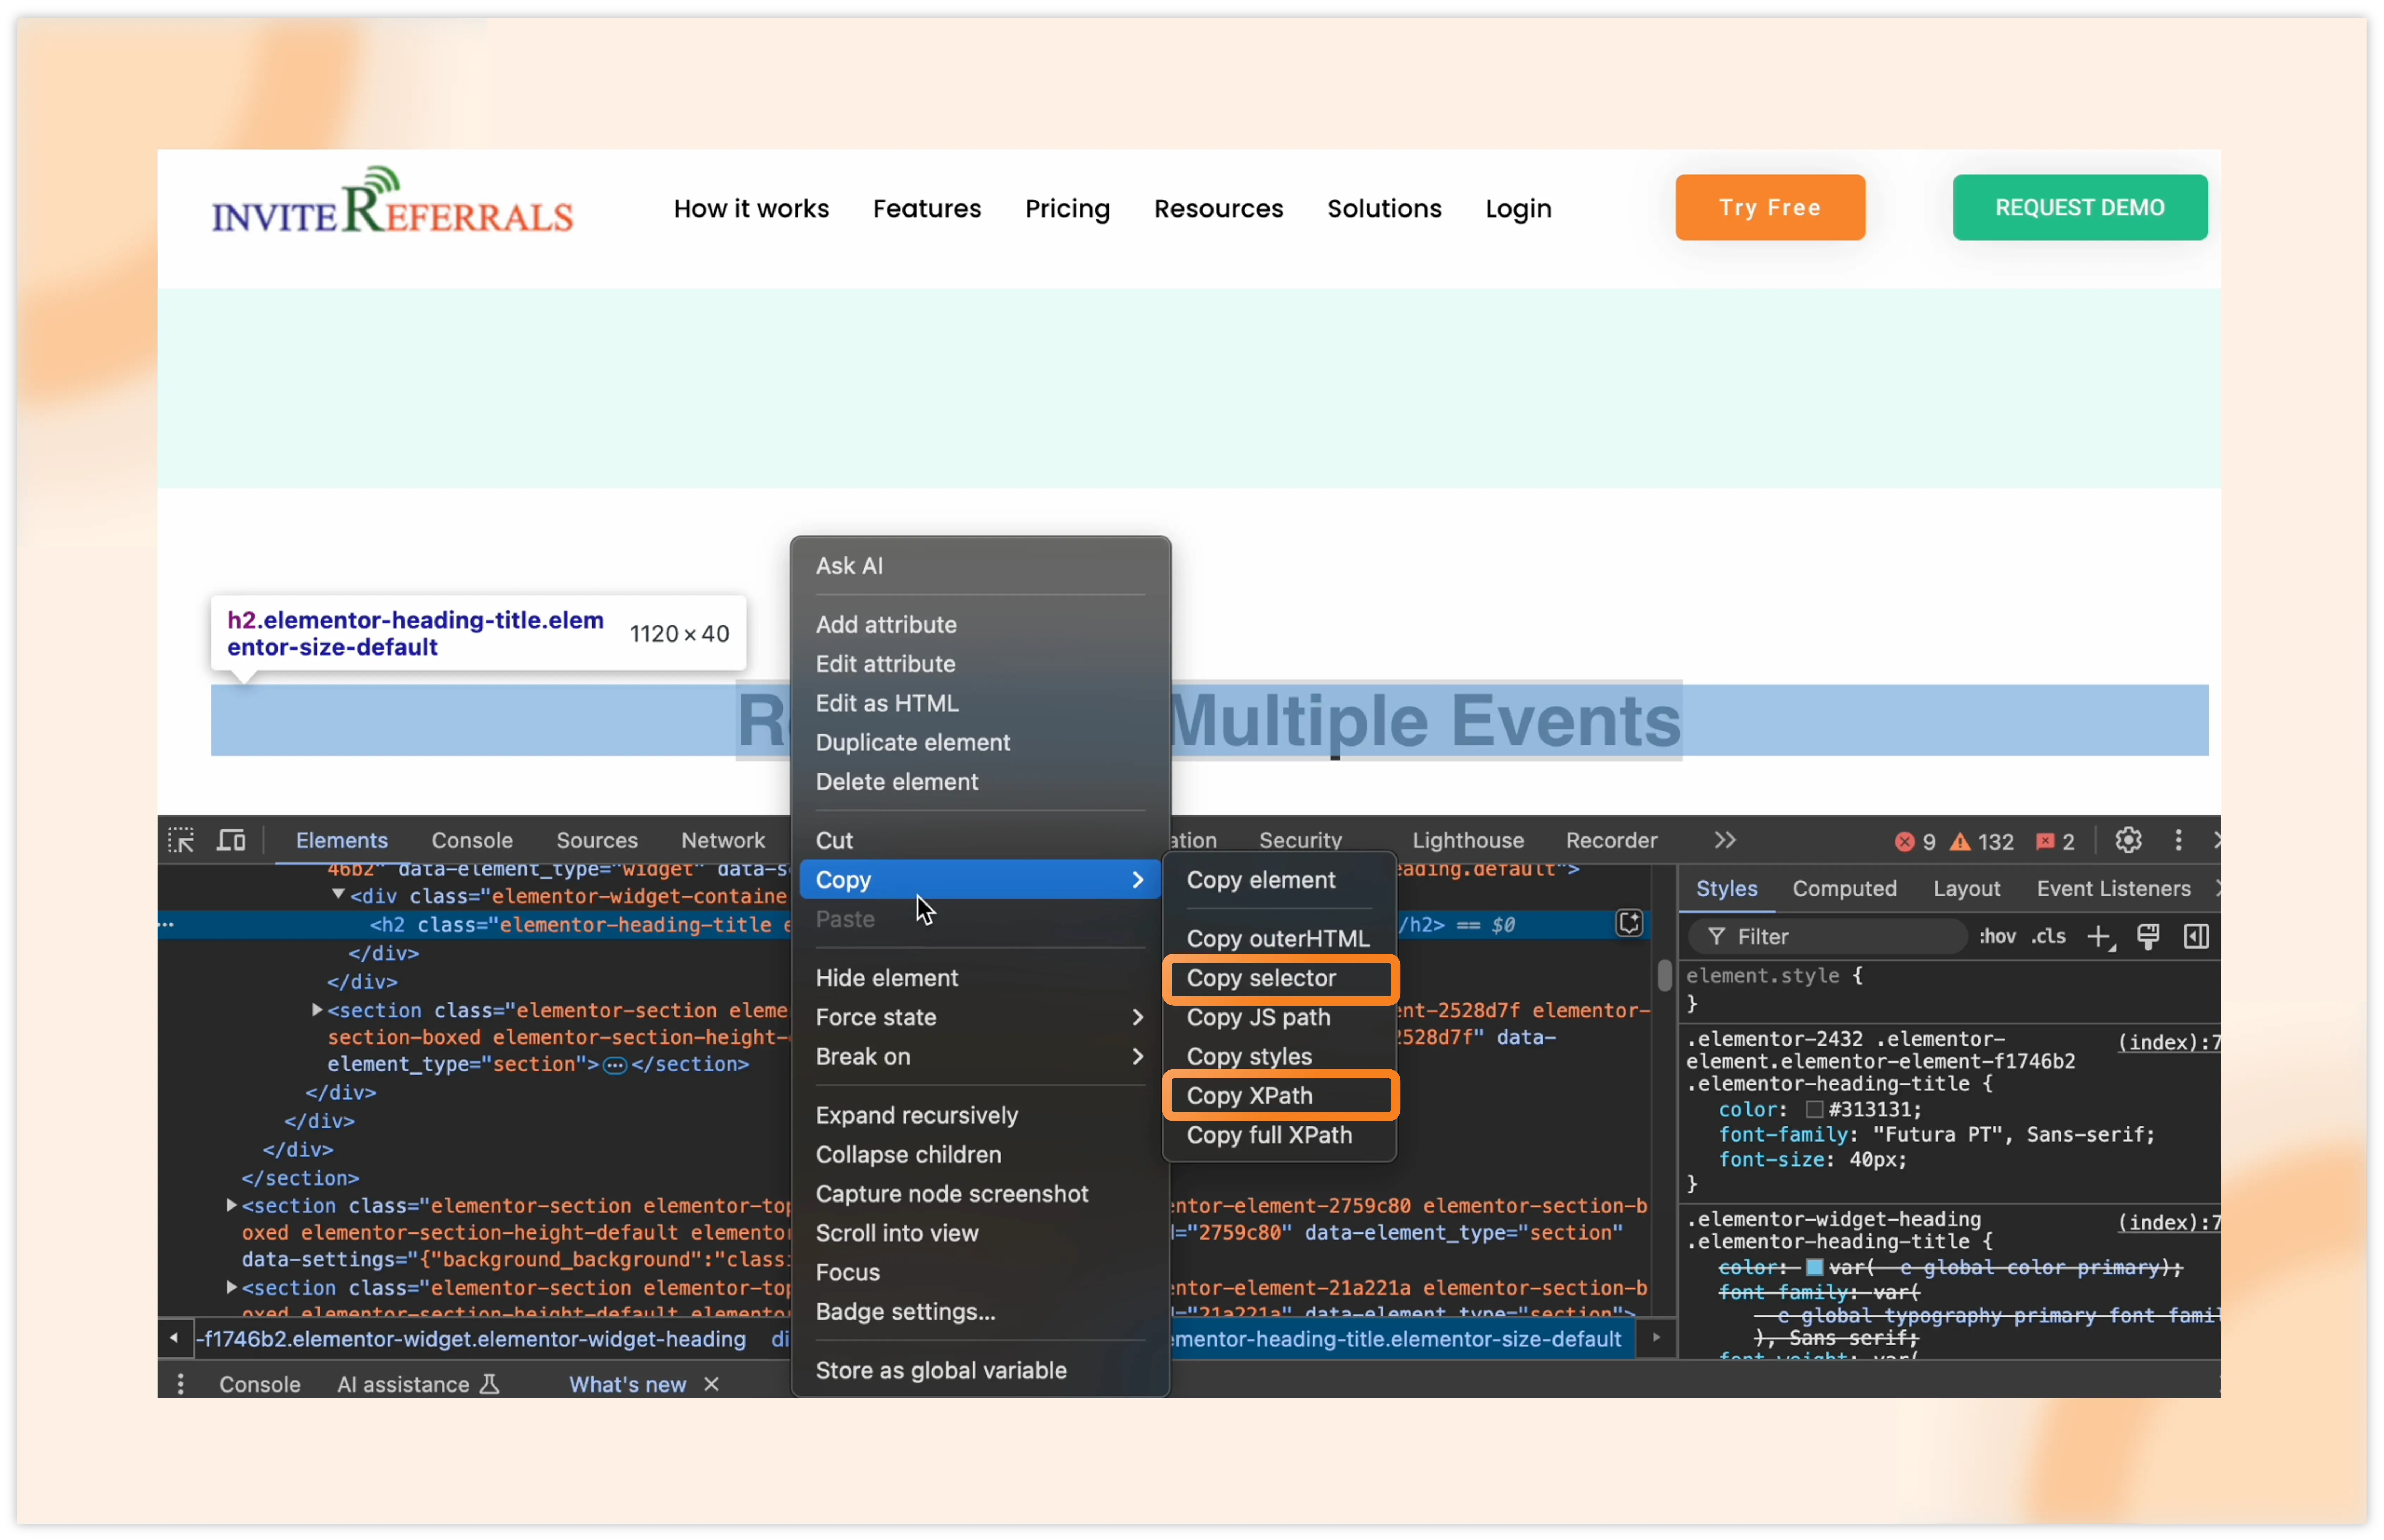
Task: Click the Try Free button
Action: (x=1769, y=207)
